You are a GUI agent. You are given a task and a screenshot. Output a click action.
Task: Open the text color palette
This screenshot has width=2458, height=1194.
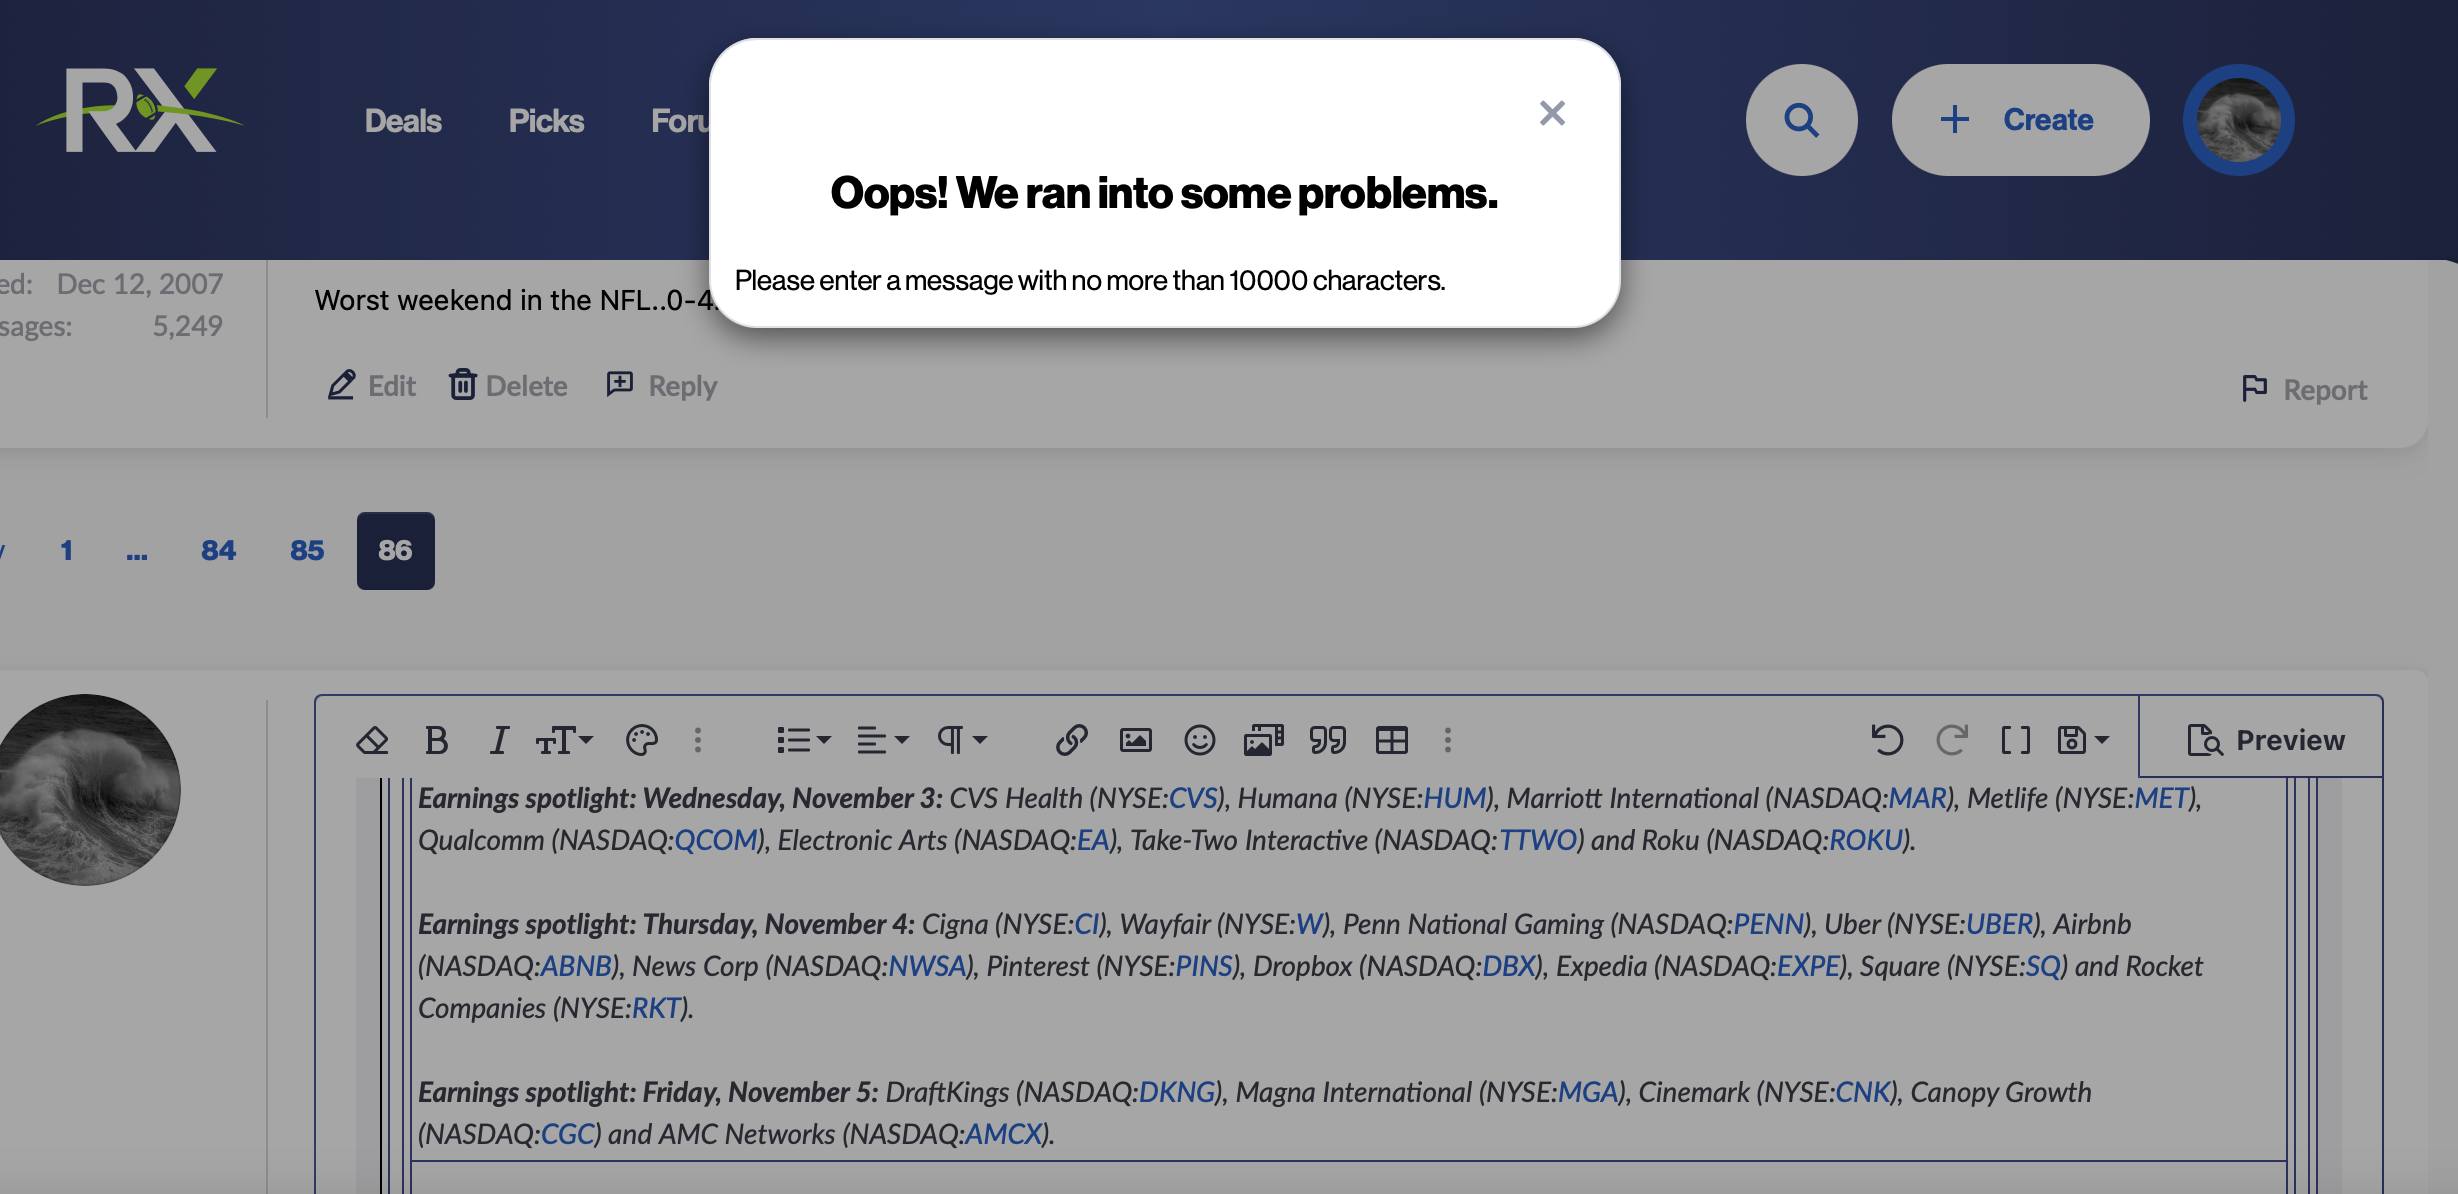641,740
